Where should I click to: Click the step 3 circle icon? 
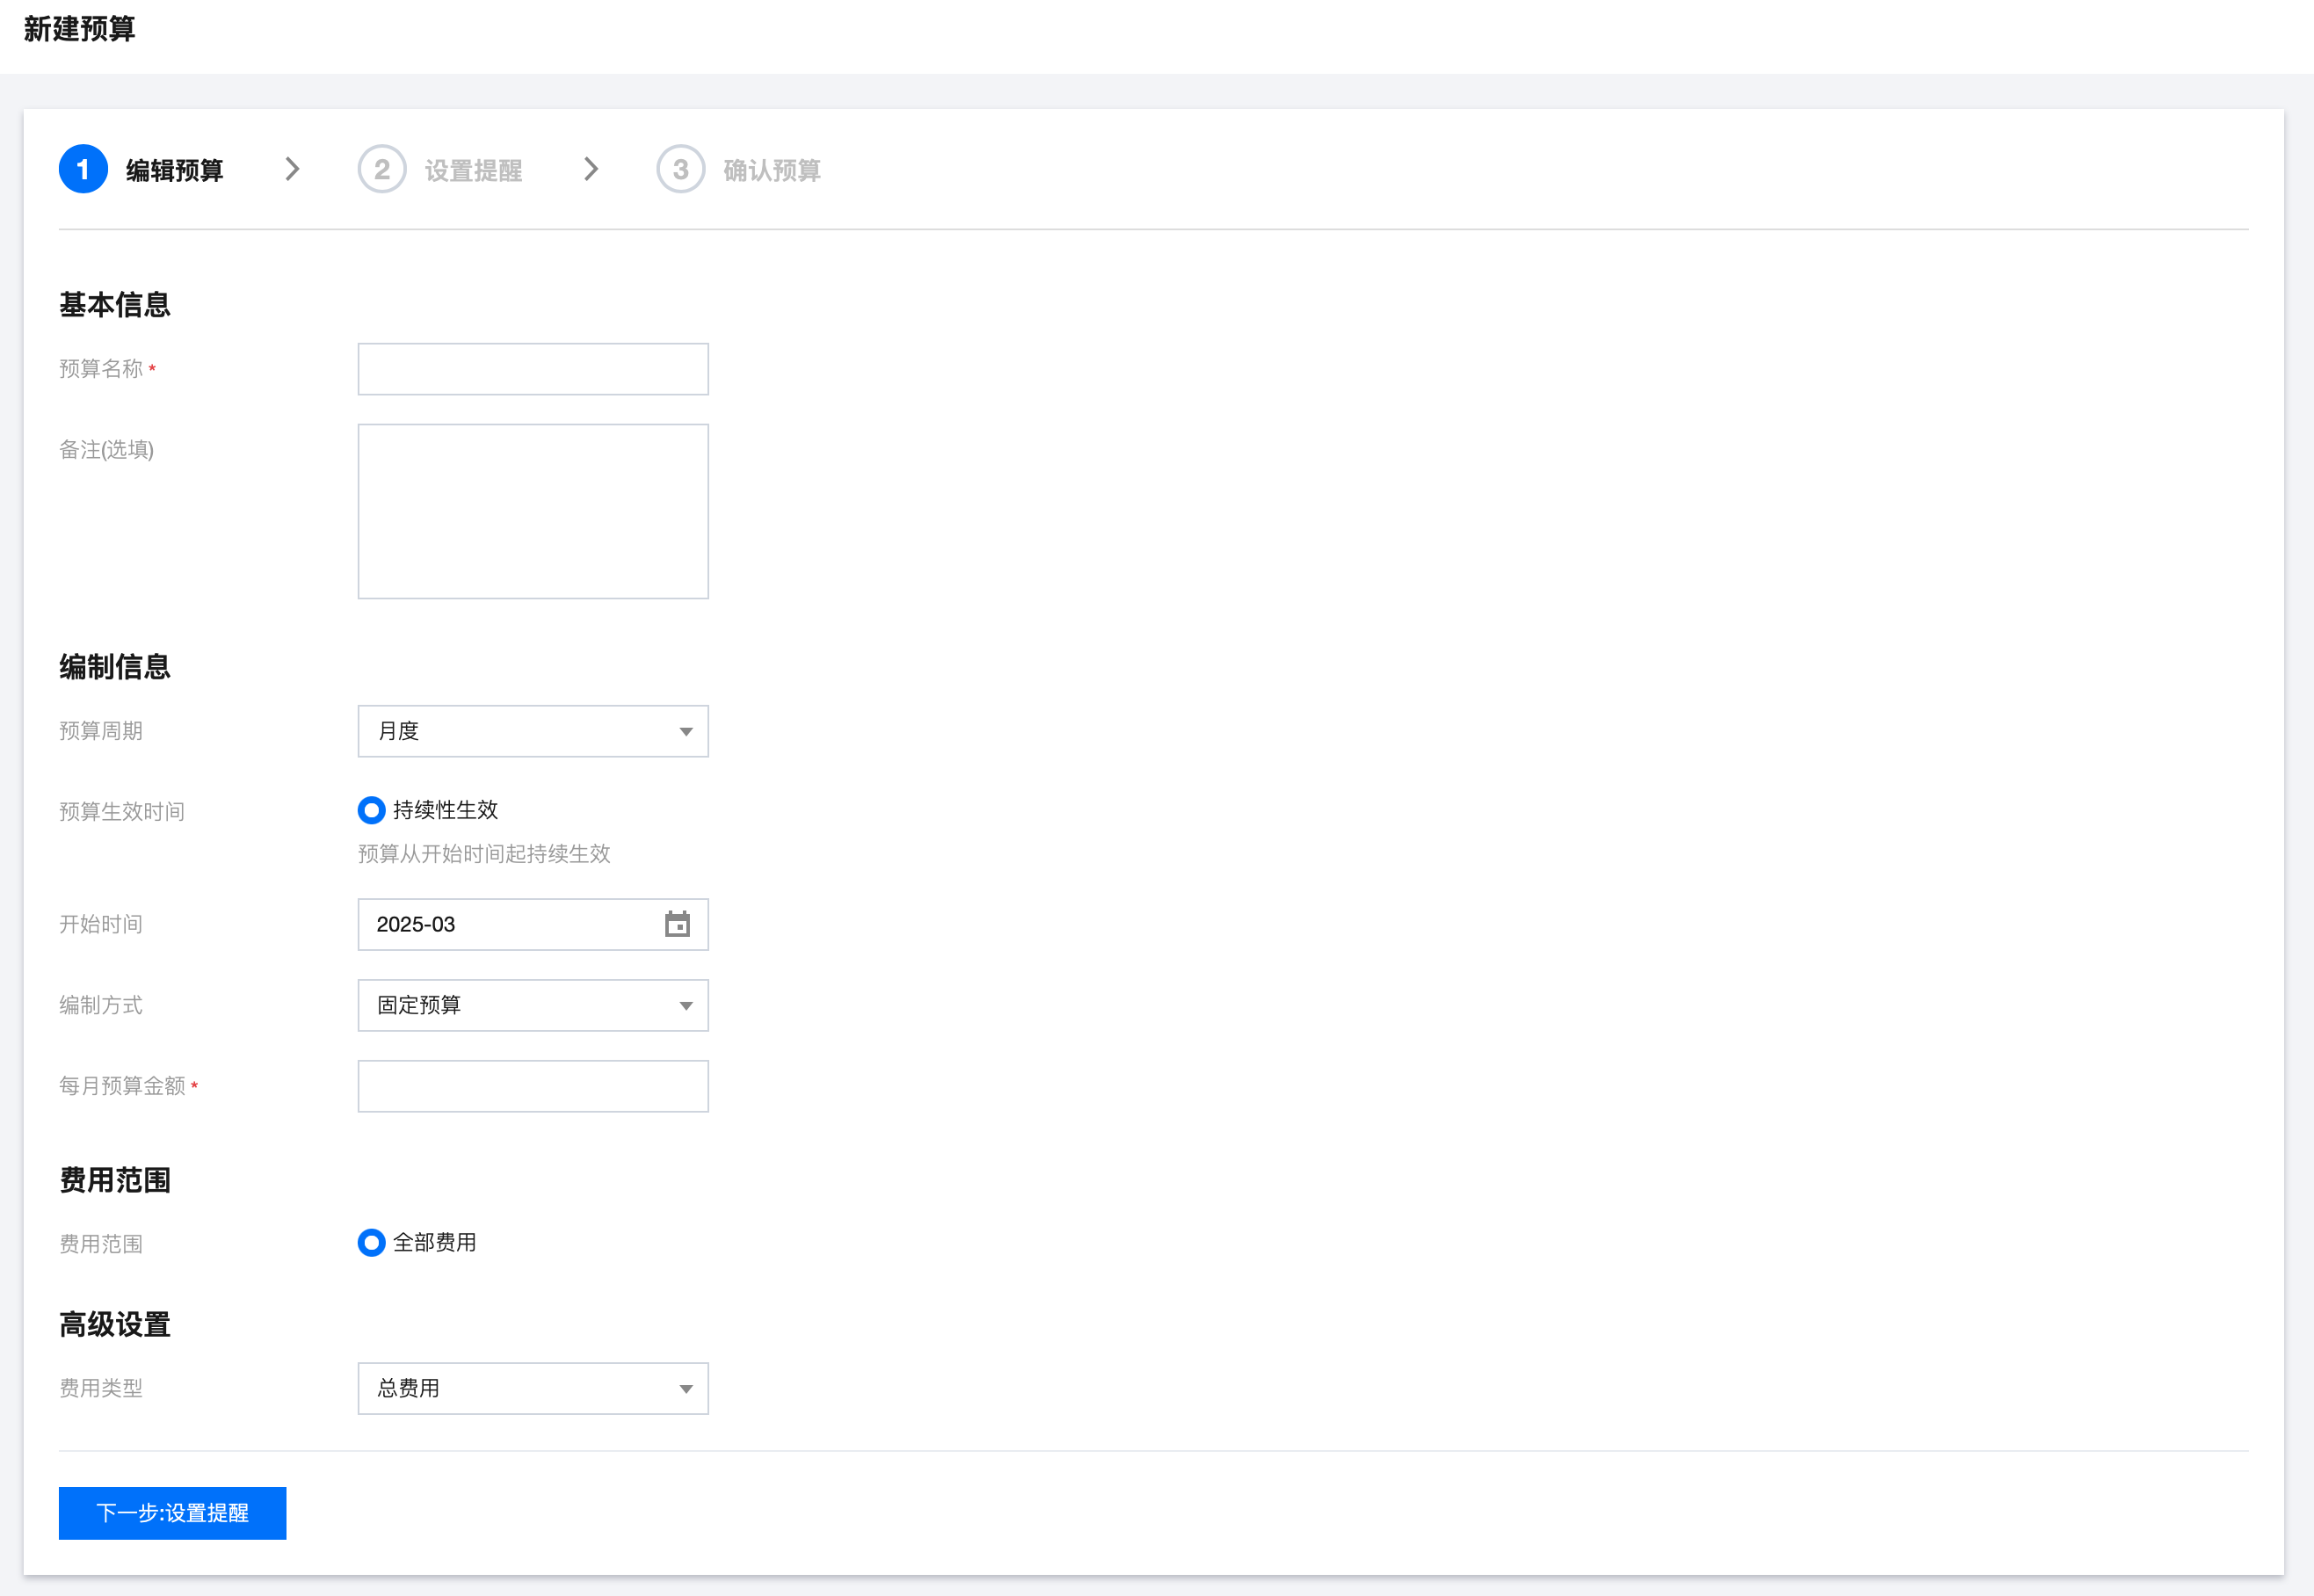click(x=680, y=170)
